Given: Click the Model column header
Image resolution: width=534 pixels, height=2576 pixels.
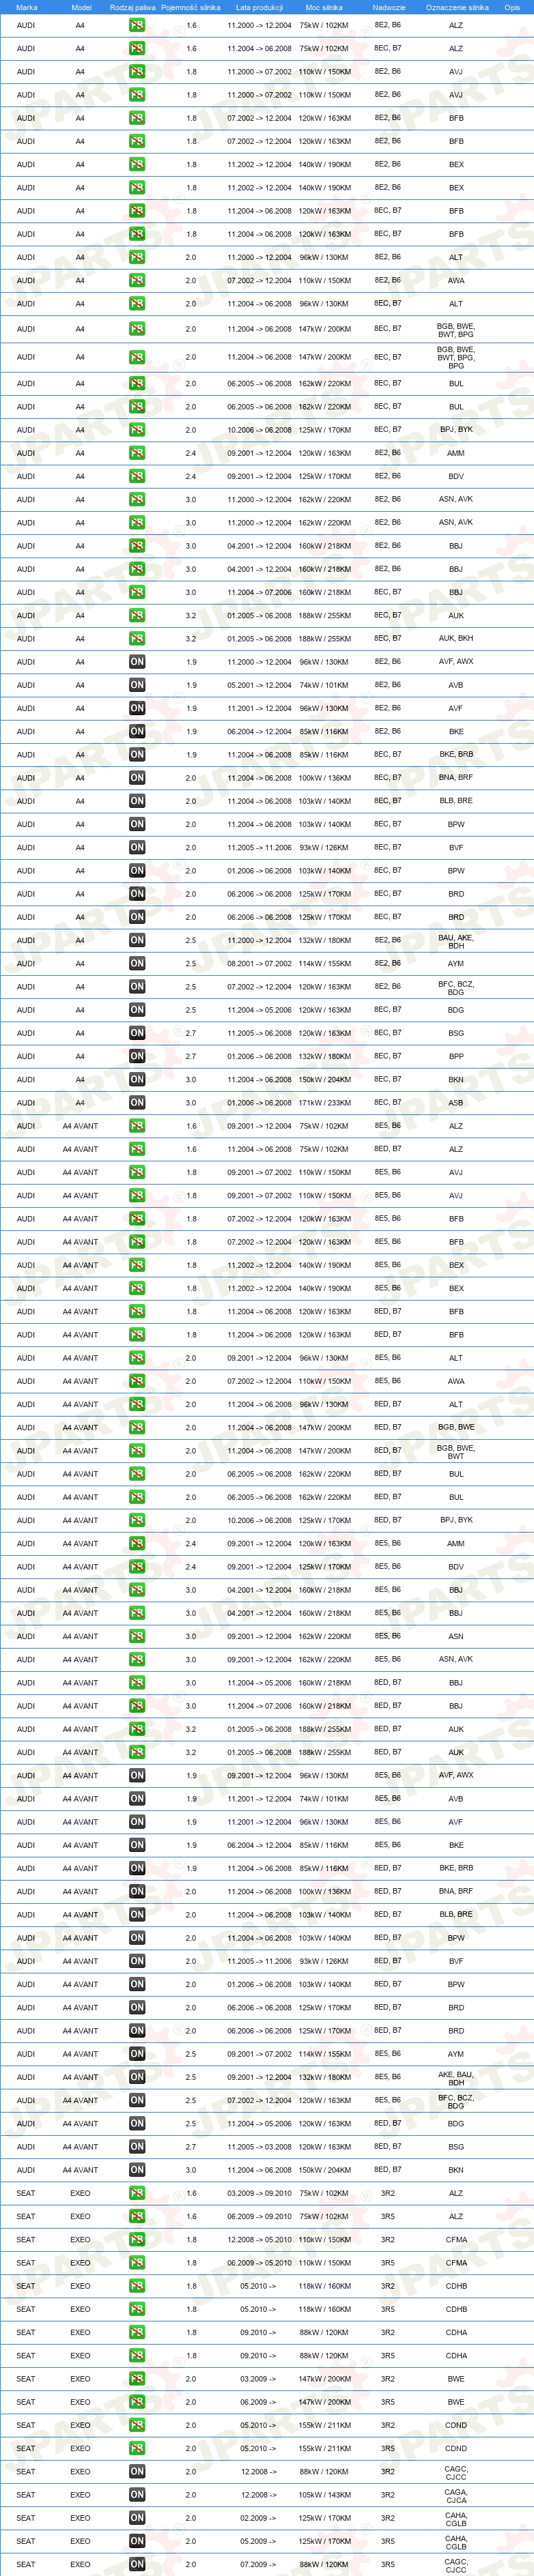Looking at the screenshot, I should click(x=81, y=7).
